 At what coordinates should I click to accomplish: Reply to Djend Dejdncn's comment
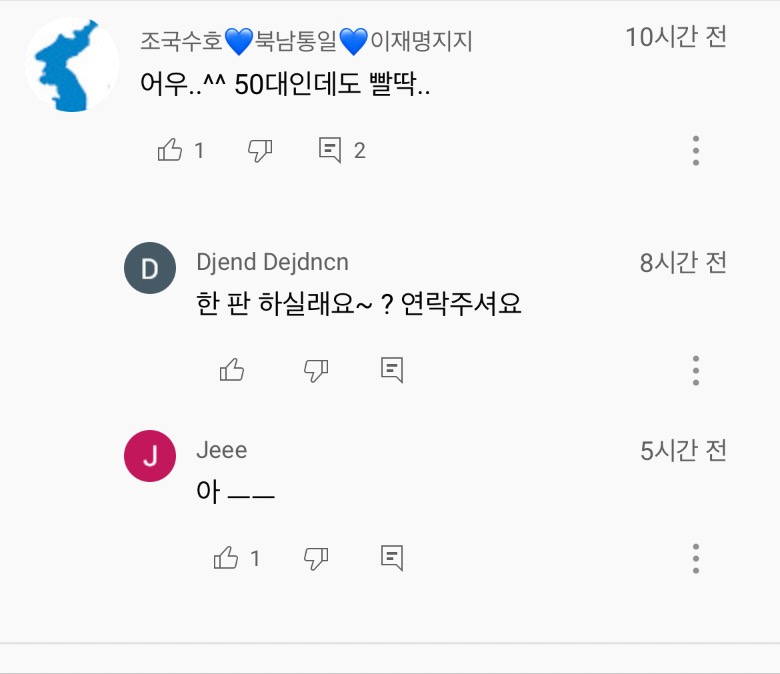[x=392, y=370]
